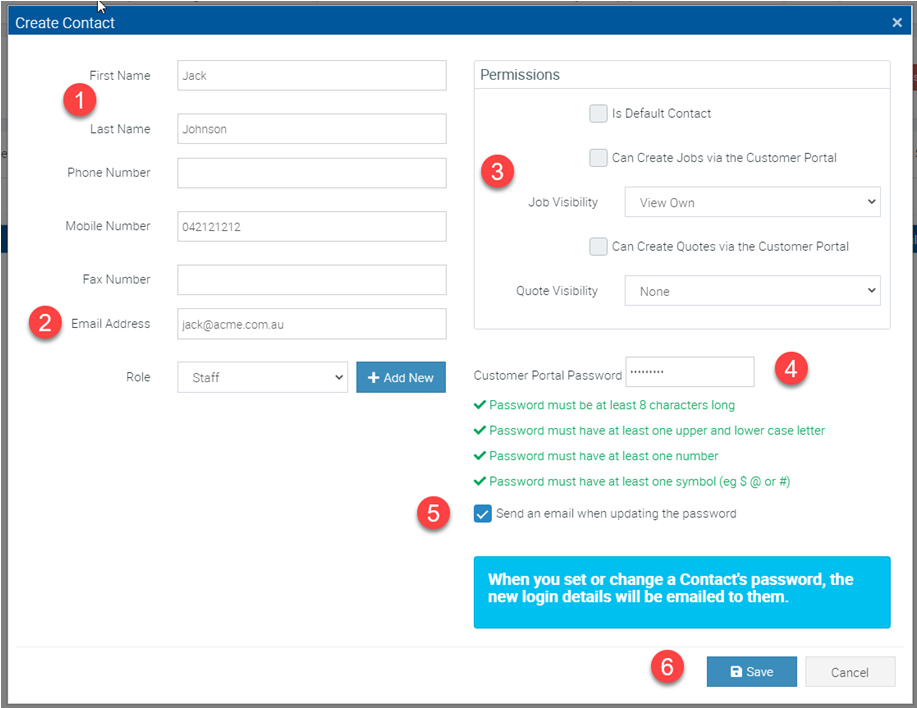Click the First Name field
Screen dimensions: 917x708
311,75
